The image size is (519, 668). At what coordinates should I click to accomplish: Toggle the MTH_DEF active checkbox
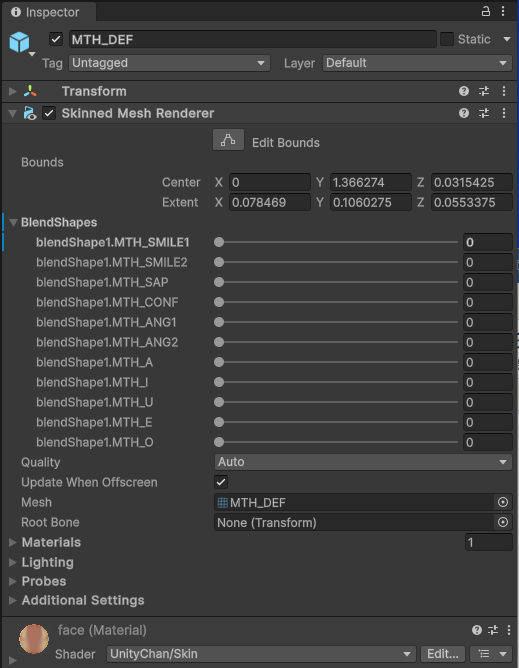pos(56,40)
